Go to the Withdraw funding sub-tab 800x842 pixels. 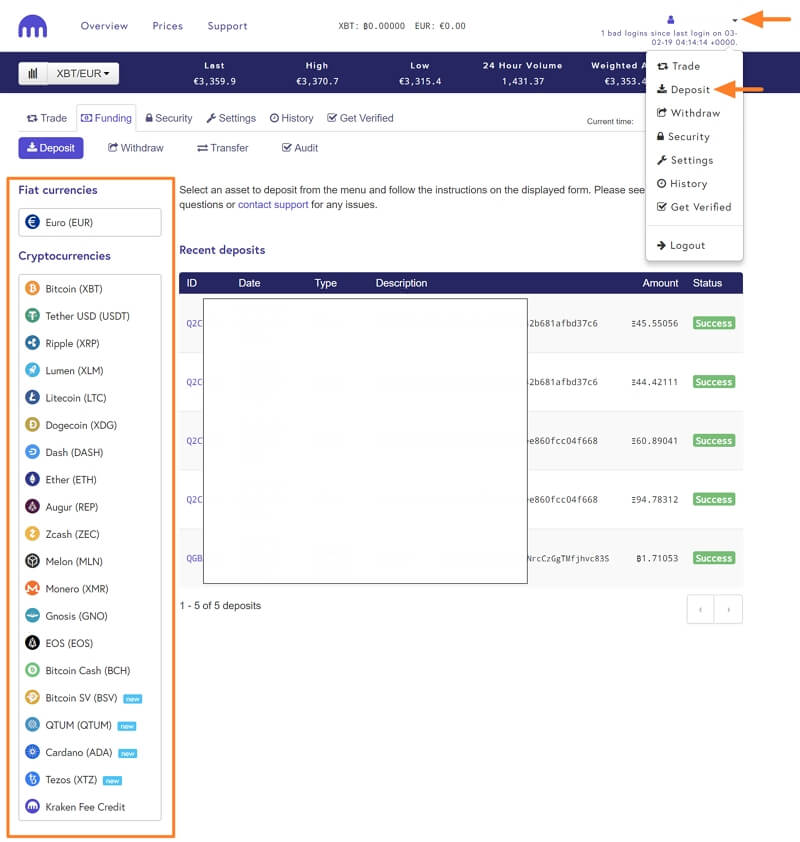pyautogui.click(x=136, y=148)
